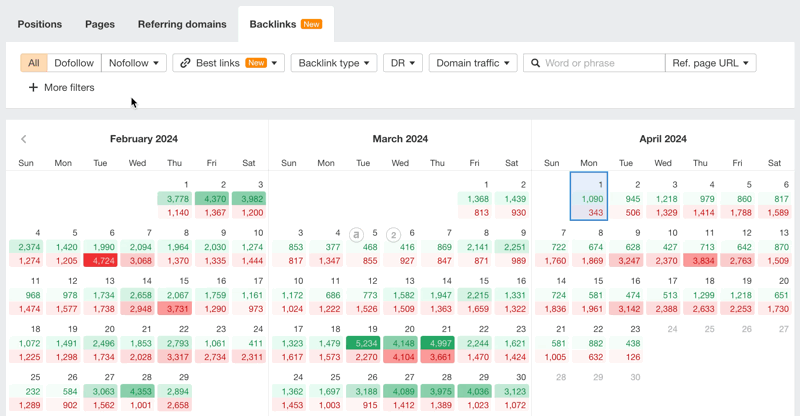
Task: Click the 1,788 lost links on April 5
Action: pos(737,212)
